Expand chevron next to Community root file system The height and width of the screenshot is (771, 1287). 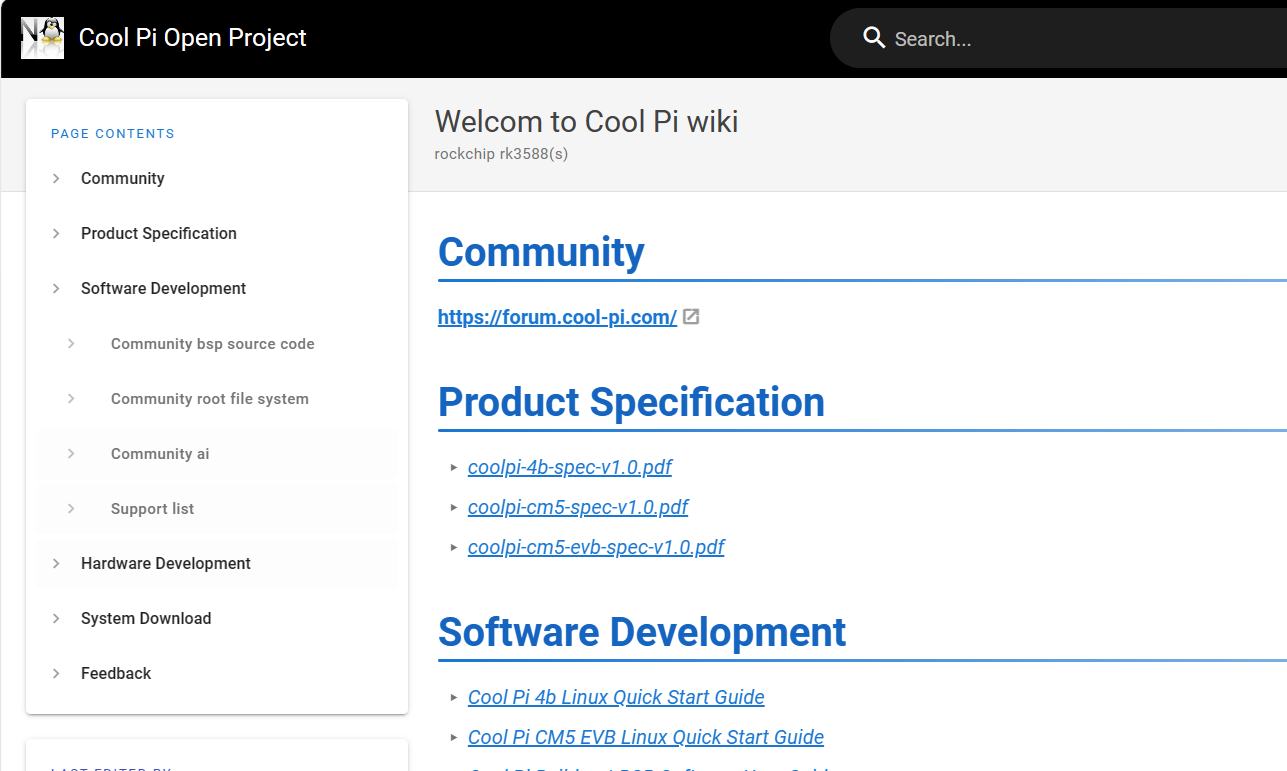point(71,398)
